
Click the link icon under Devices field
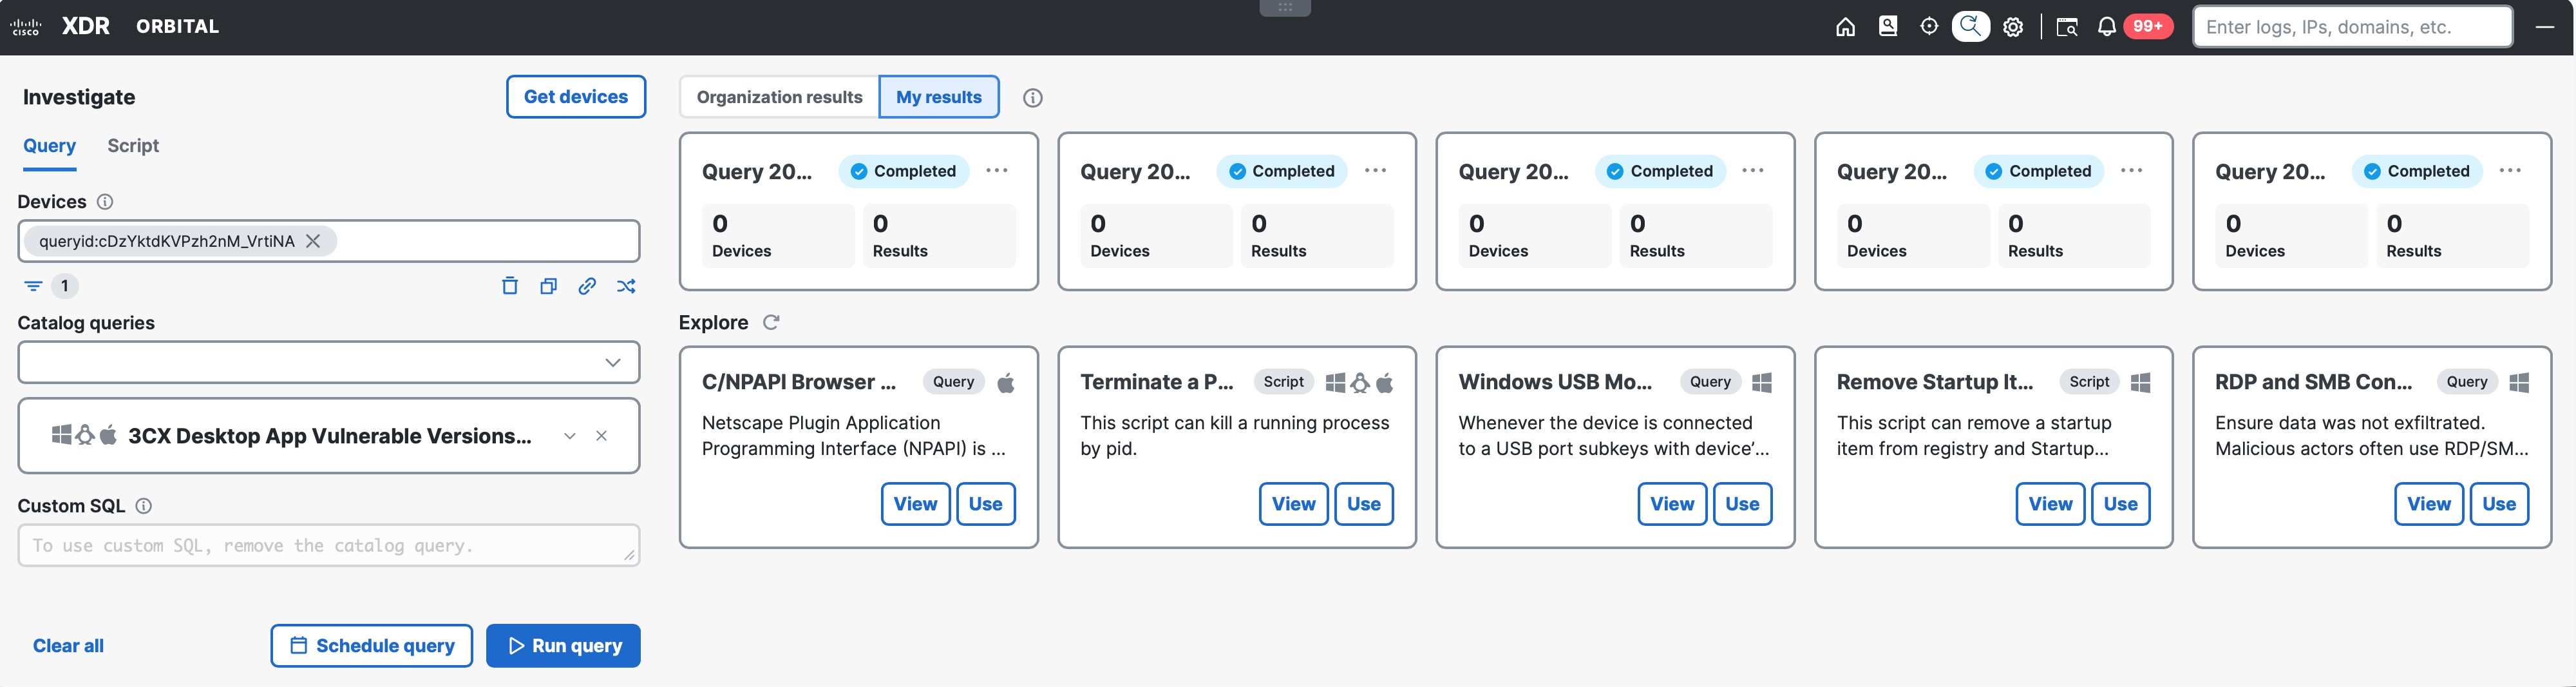[587, 286]
